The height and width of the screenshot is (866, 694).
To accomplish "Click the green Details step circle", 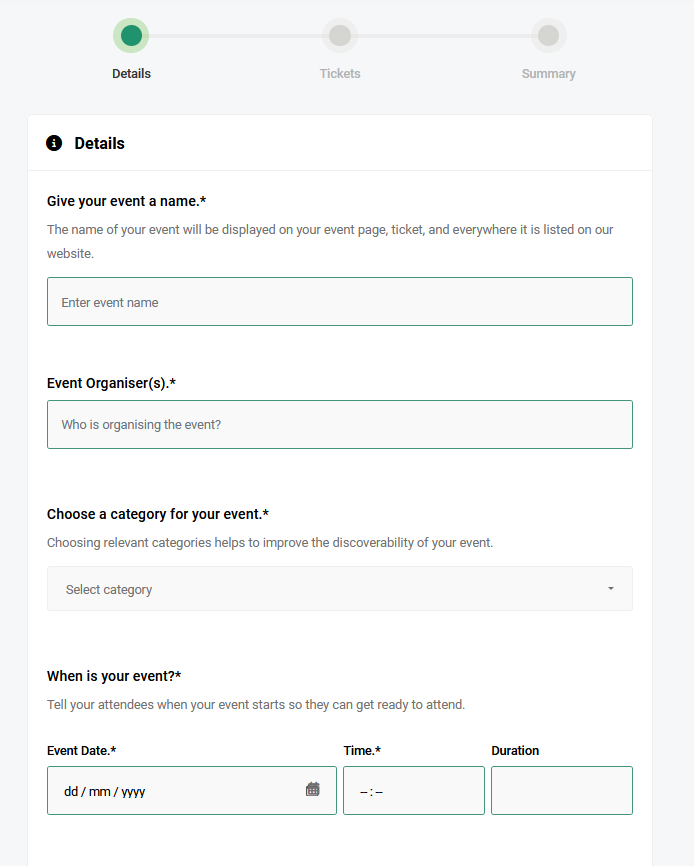I will pos(131,34).
